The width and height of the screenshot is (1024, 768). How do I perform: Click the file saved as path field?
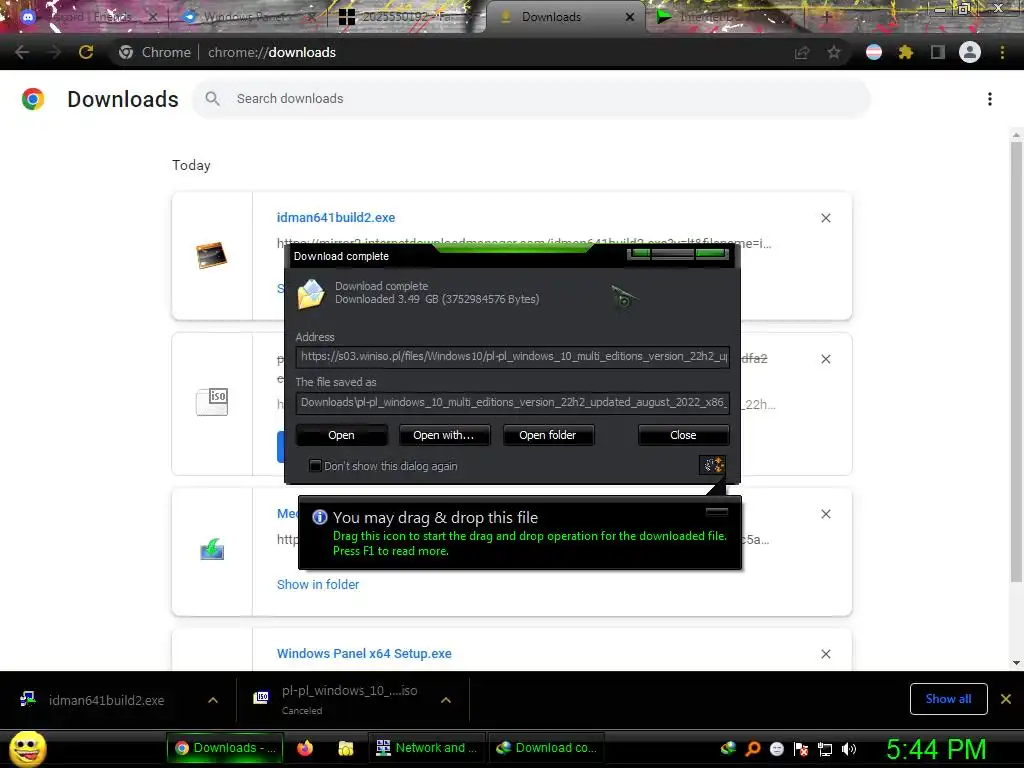click(x=513, y=402)
